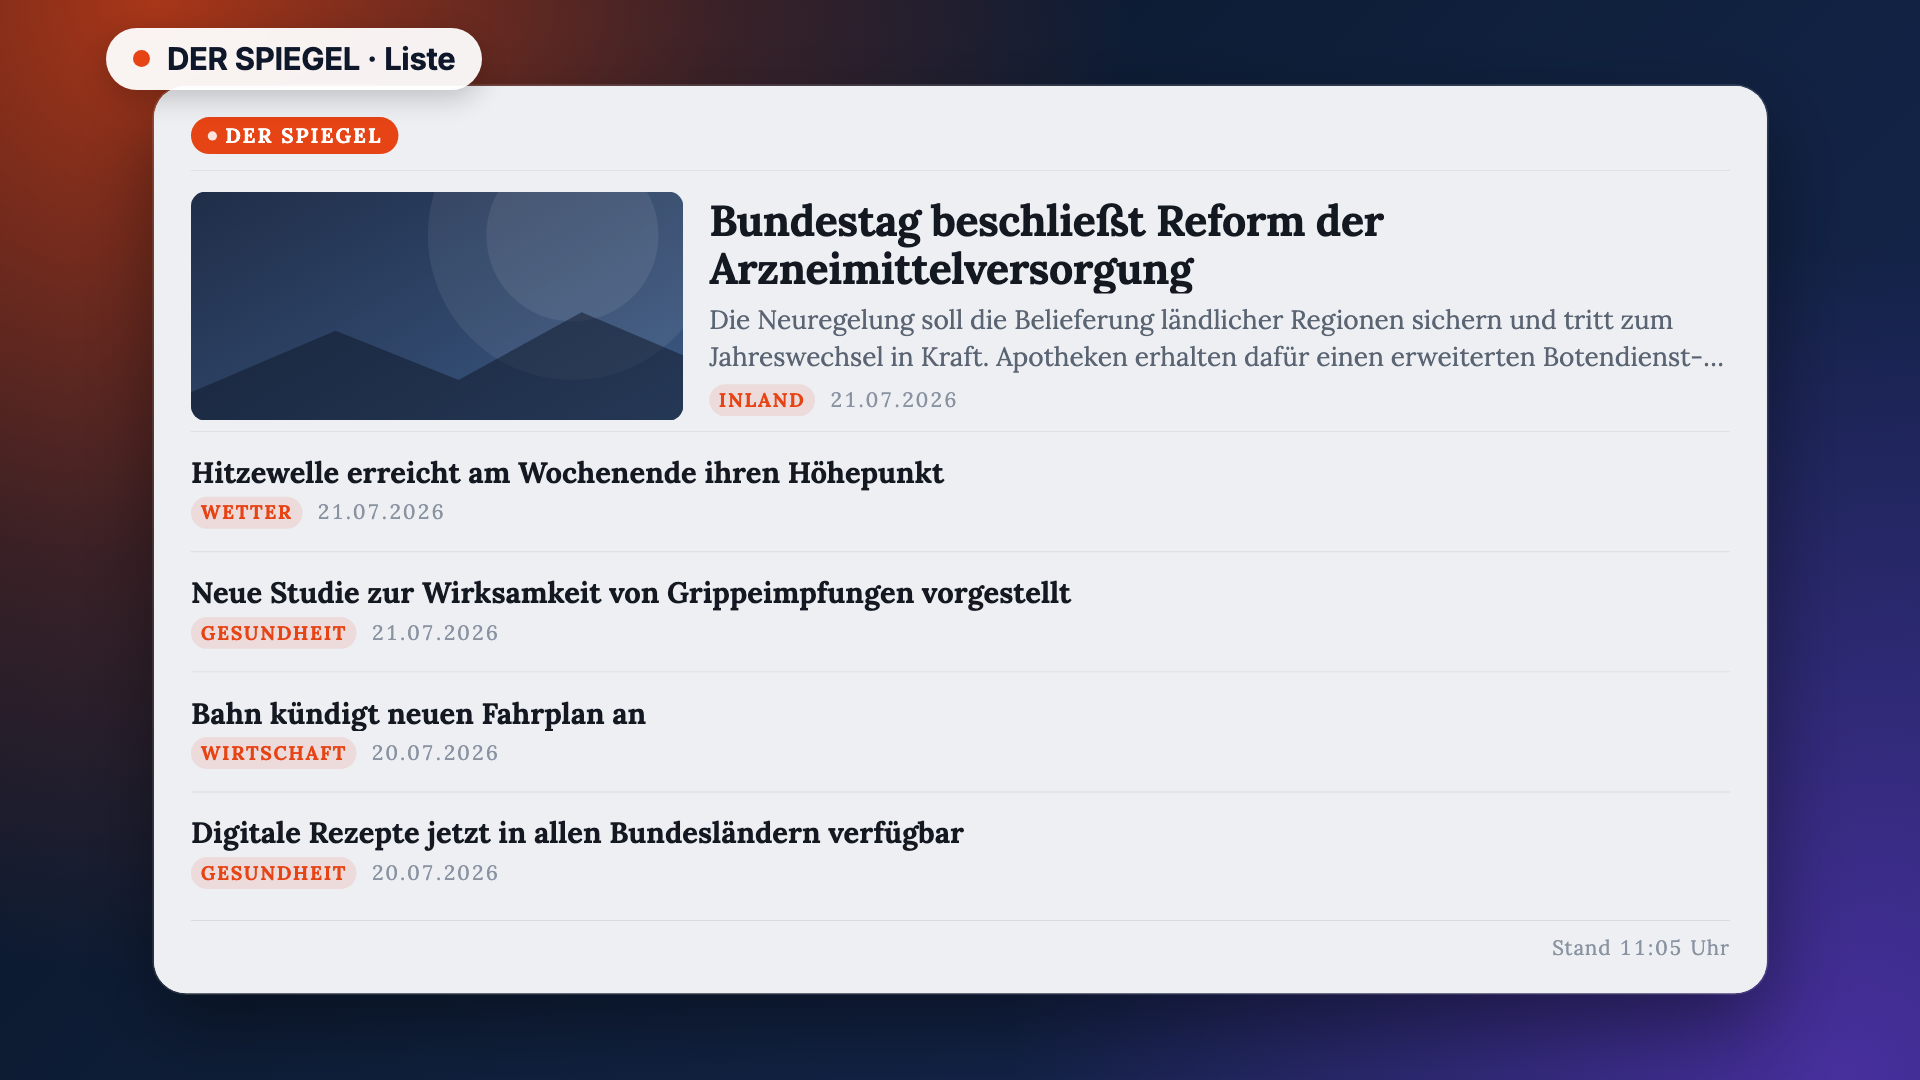Select the "DER SPIEGEL · Liste" title pill
The height and width of the screenshot is (1080, 1920).
[x=294, y=59]
